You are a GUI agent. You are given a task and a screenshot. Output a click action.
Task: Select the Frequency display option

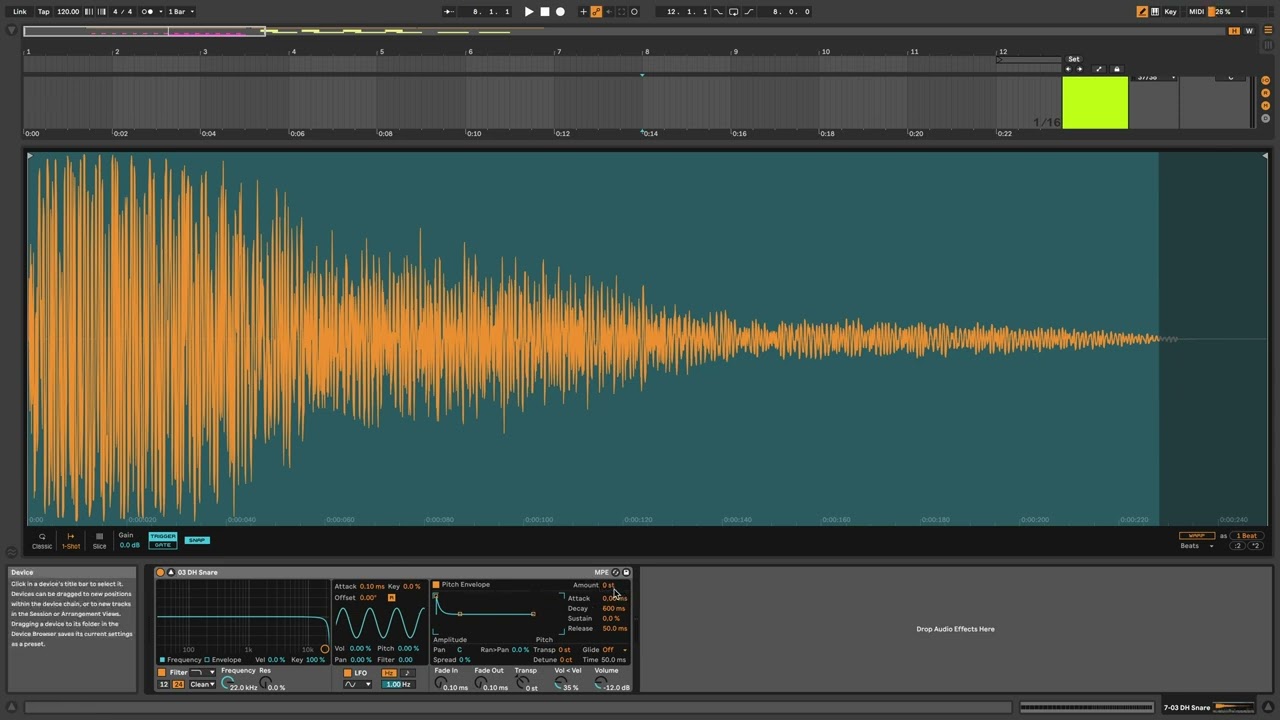click(x=180, y=660)
